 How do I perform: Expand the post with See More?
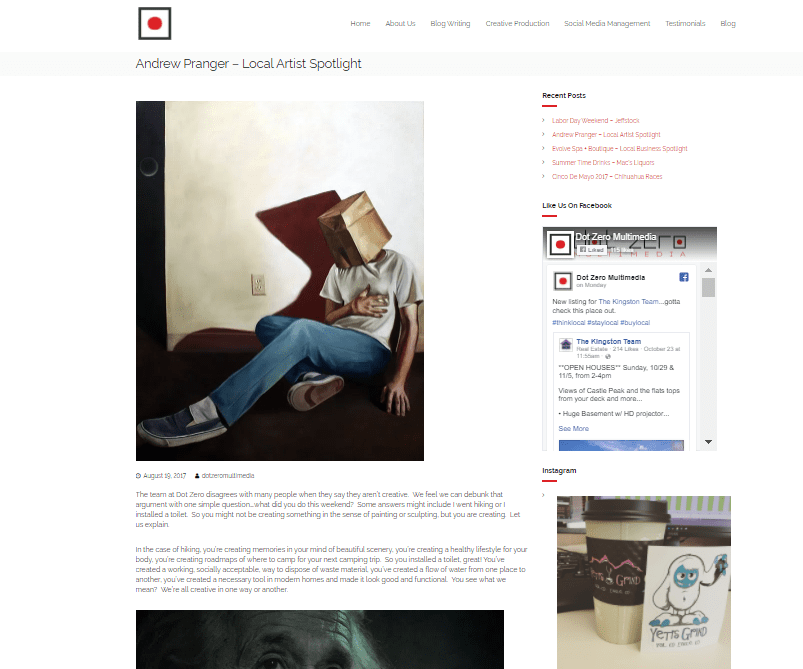pos(574,429)
